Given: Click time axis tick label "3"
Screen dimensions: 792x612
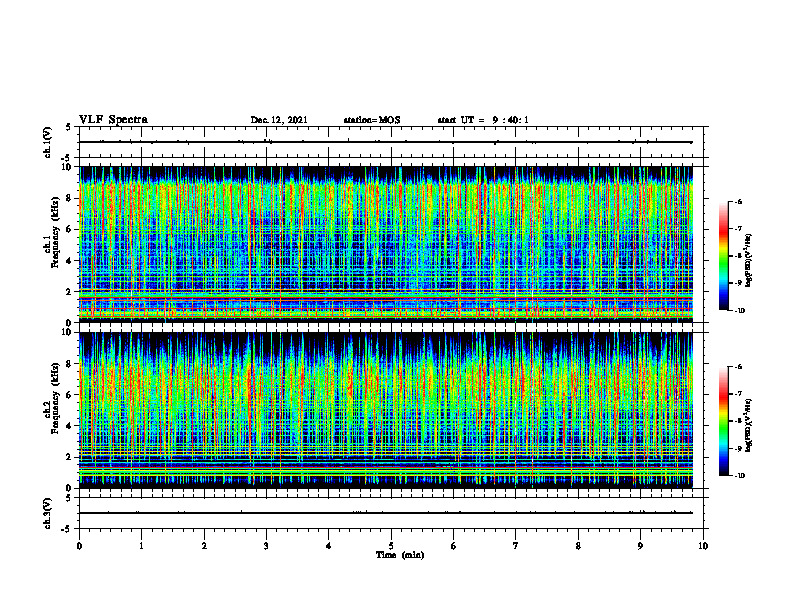Looking at the screenshot, I should 266,546.
